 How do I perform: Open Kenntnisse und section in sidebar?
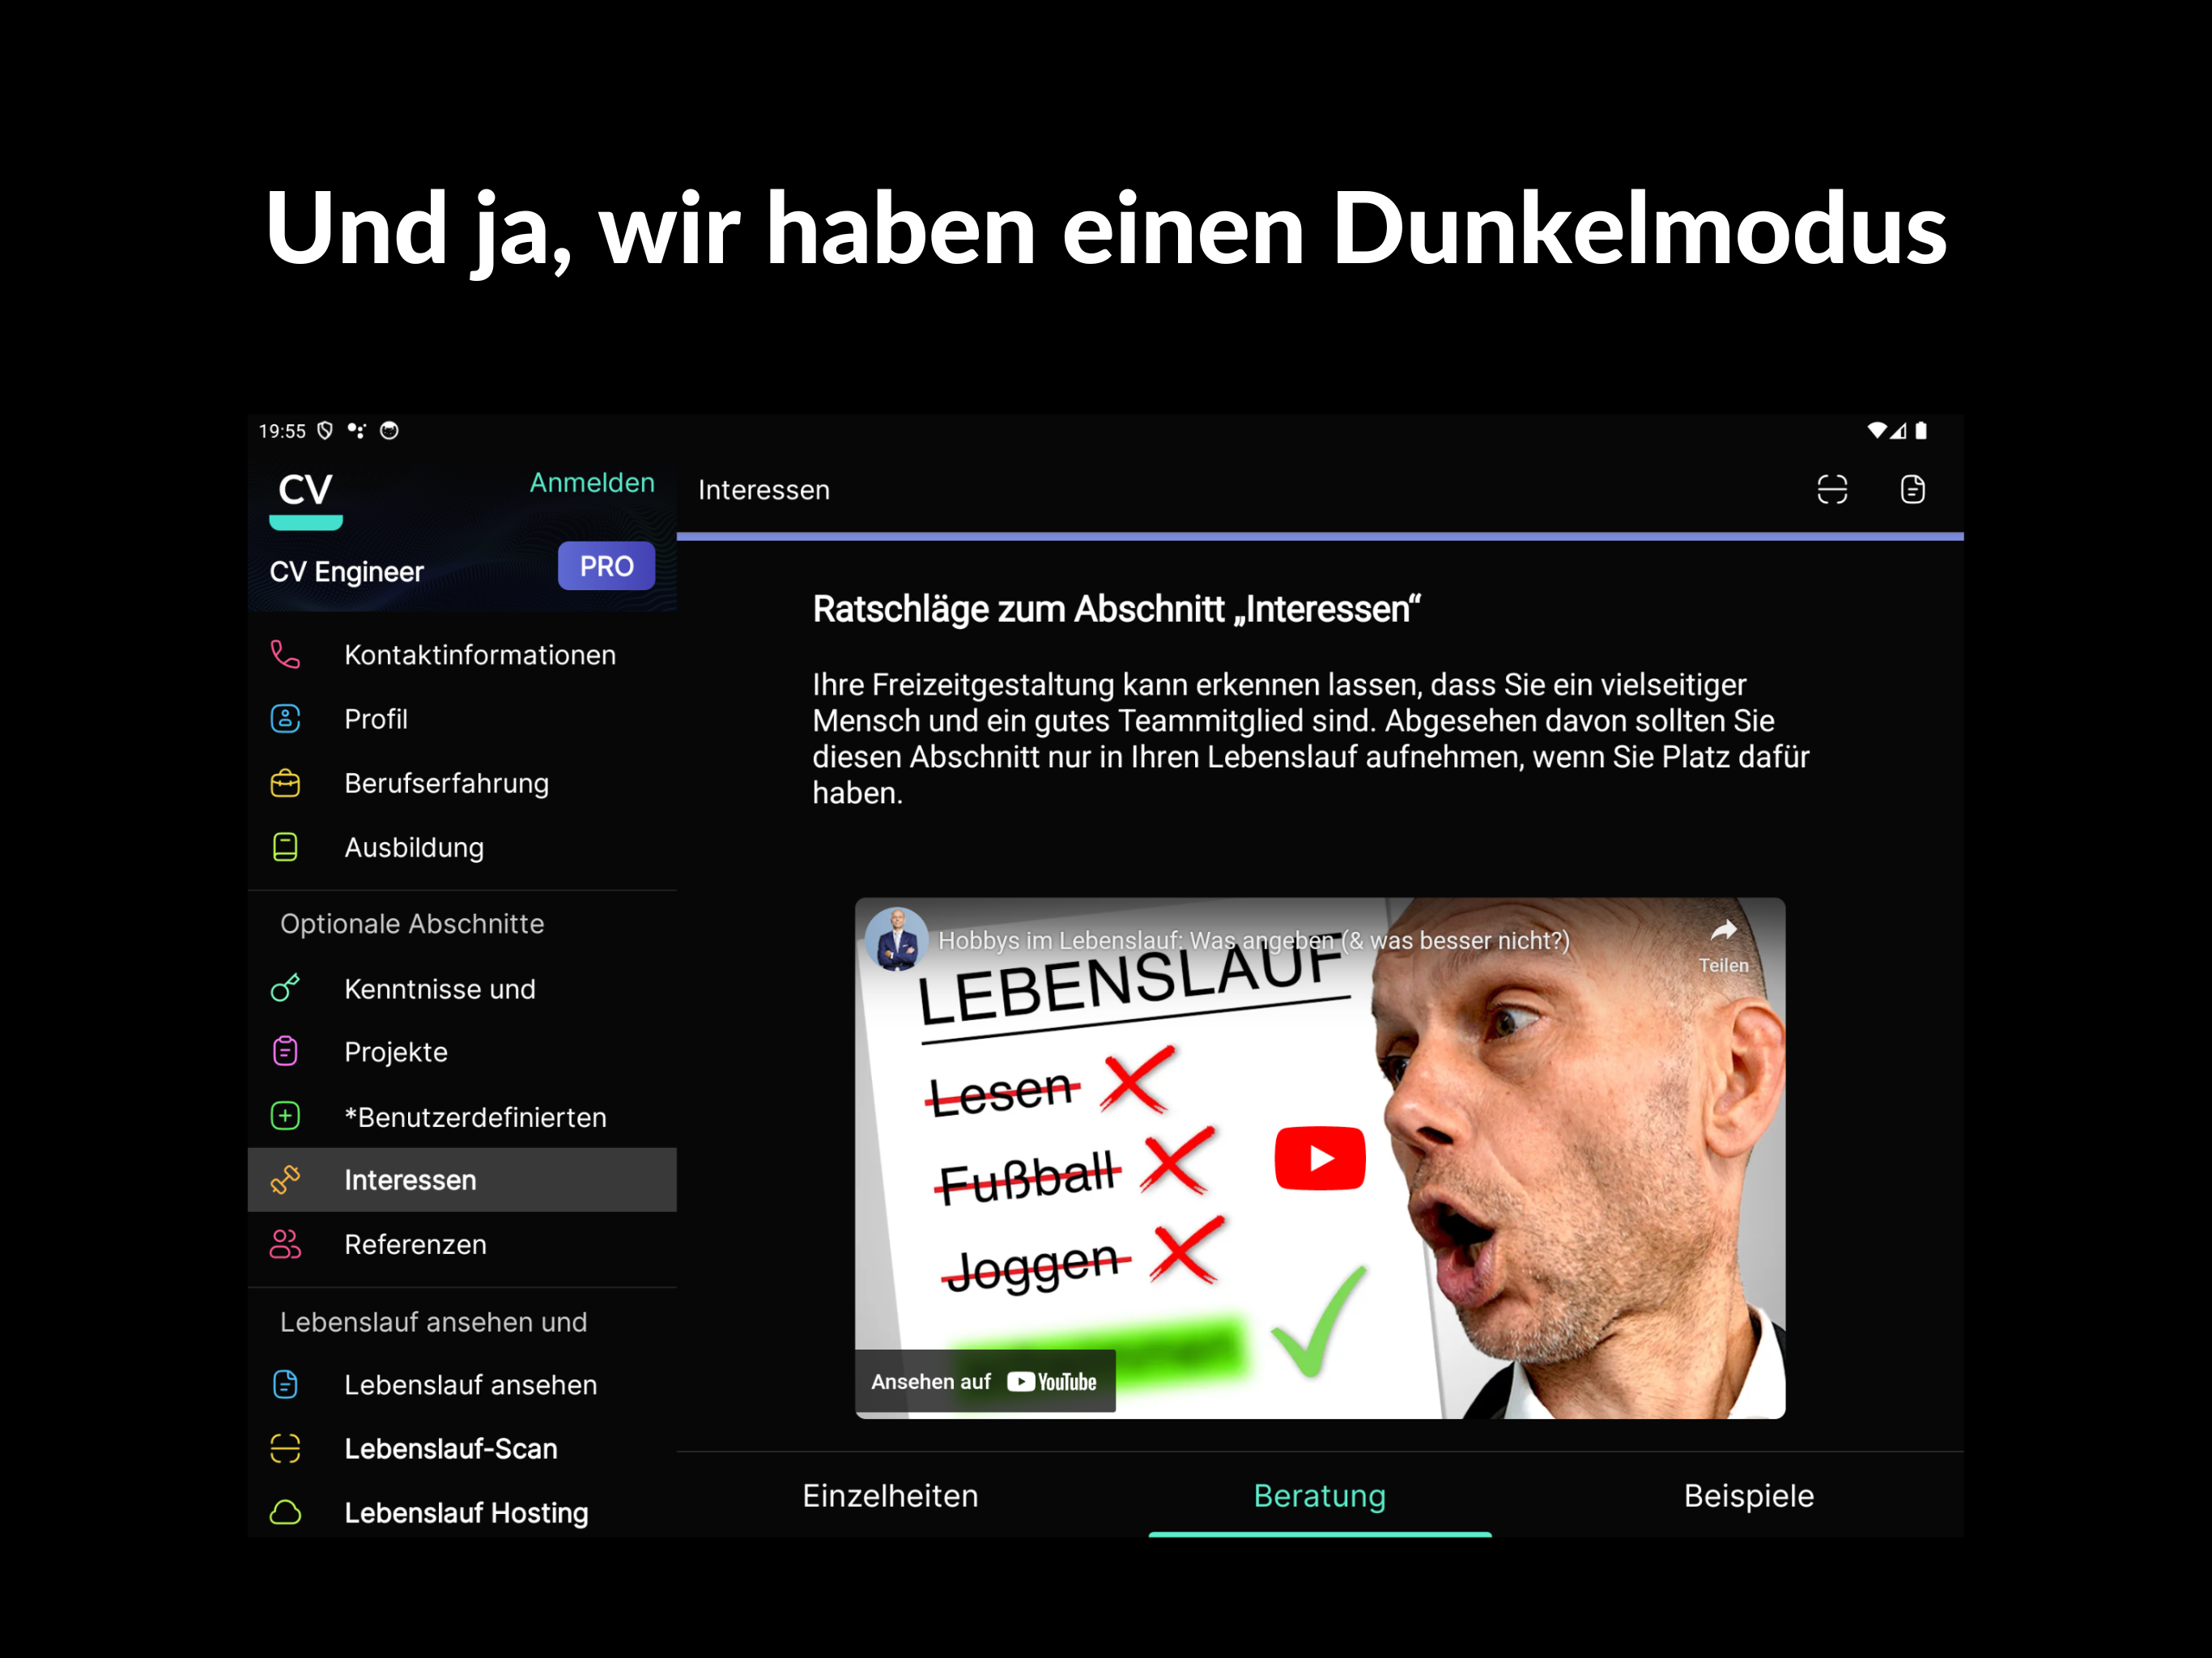click(x=440, y=989)
